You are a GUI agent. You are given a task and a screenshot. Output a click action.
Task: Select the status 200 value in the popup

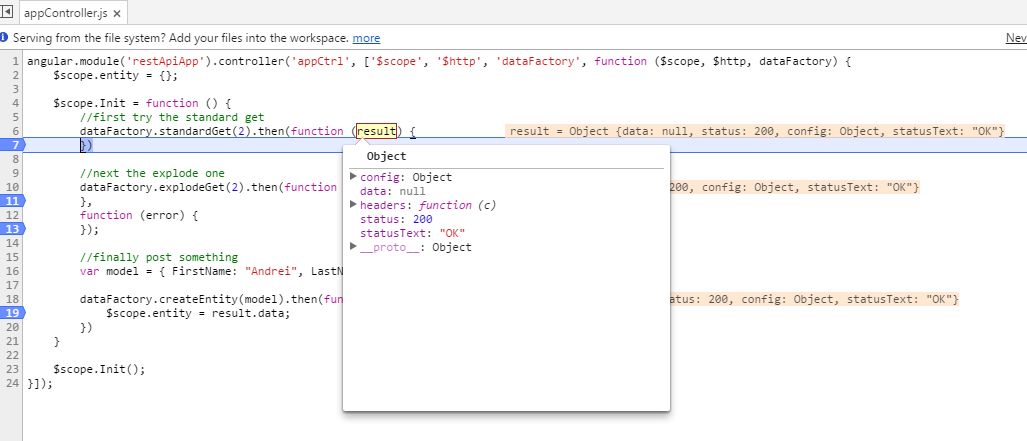[x=422, y=219]
